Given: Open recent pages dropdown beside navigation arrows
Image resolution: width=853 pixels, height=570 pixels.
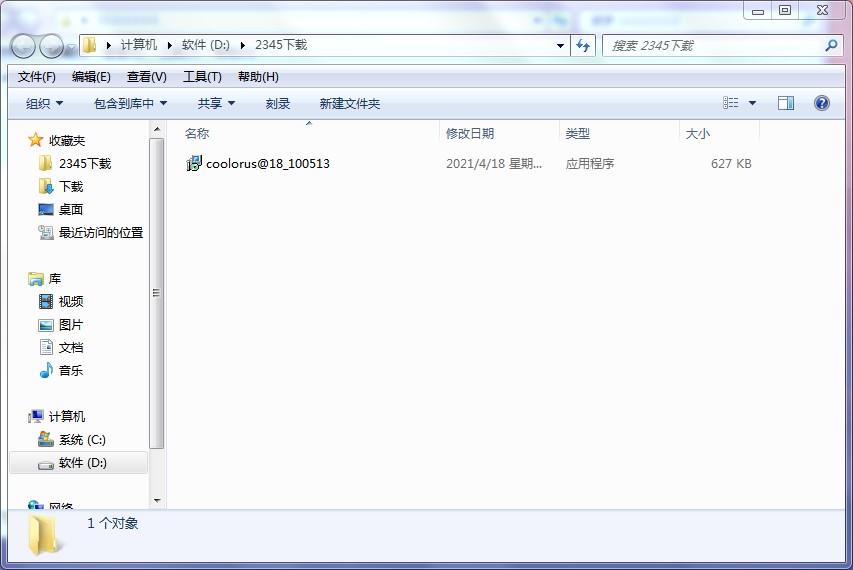Looking at the screenshot, I should coord(71,48).
